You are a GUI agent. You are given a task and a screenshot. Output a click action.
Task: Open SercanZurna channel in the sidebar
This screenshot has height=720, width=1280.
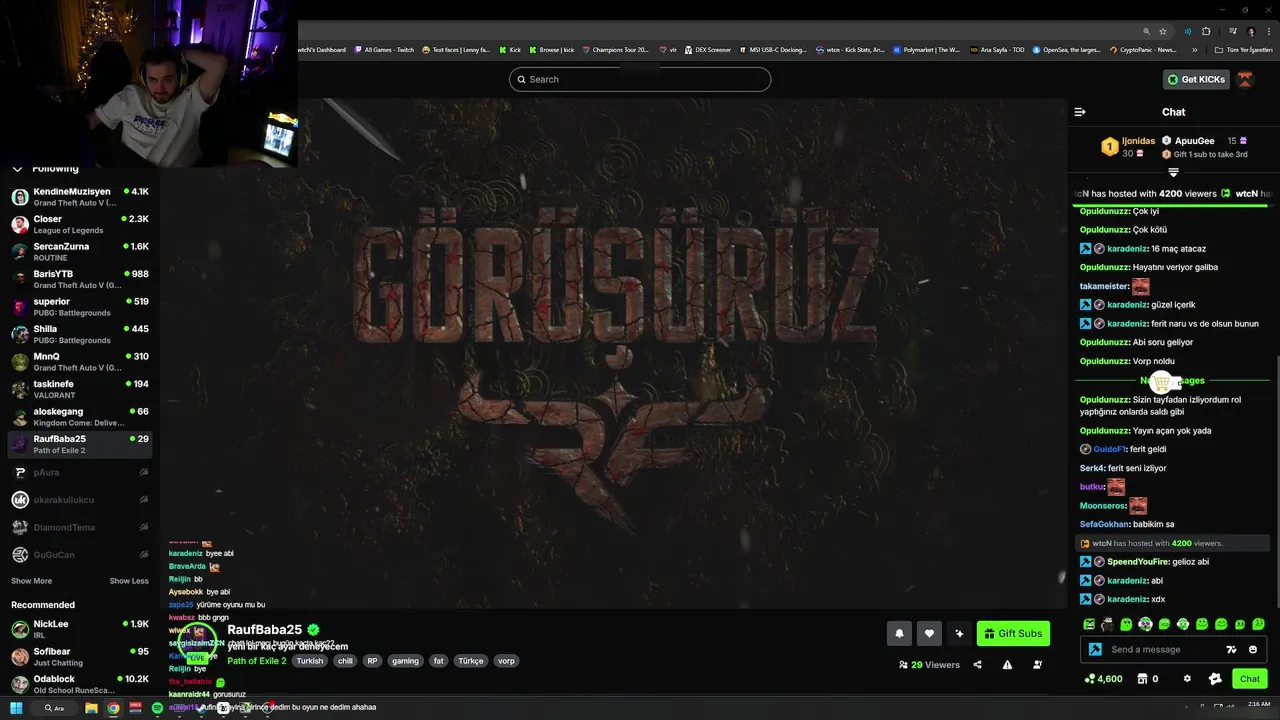[x=80, y=252]
